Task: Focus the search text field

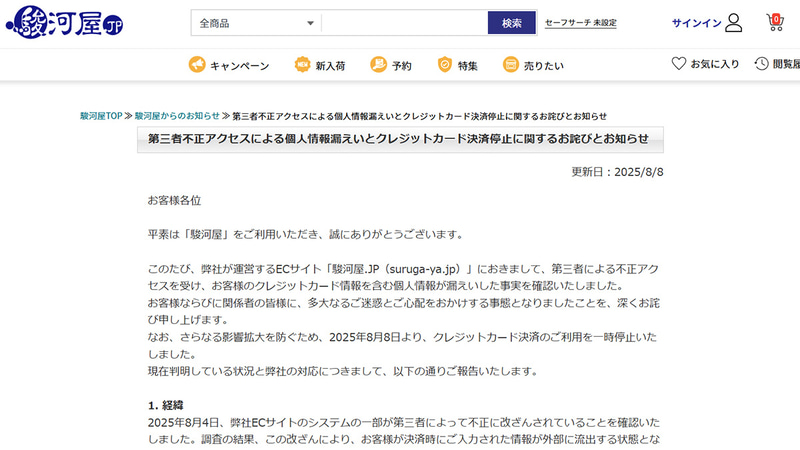Action: tap(405, 23)
